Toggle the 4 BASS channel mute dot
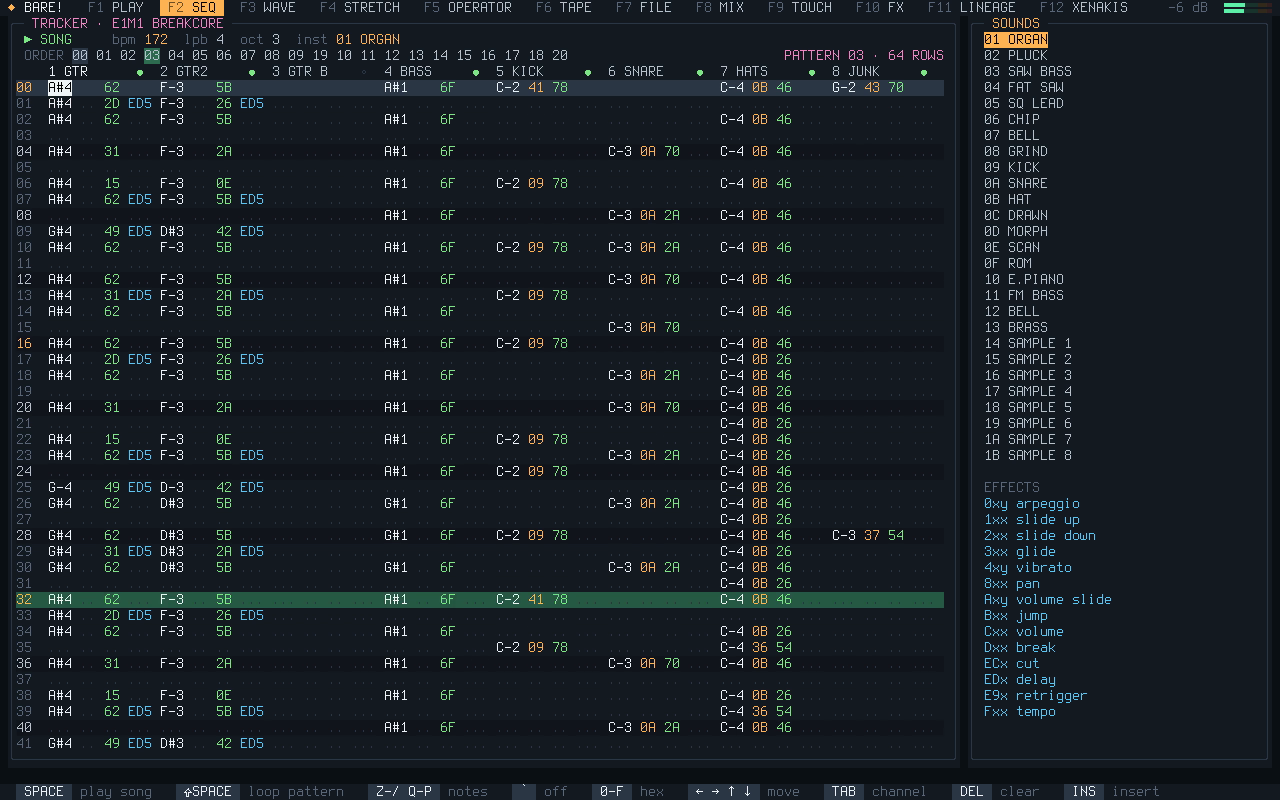This screenshot has width=1280, height=800. point(476,72)
